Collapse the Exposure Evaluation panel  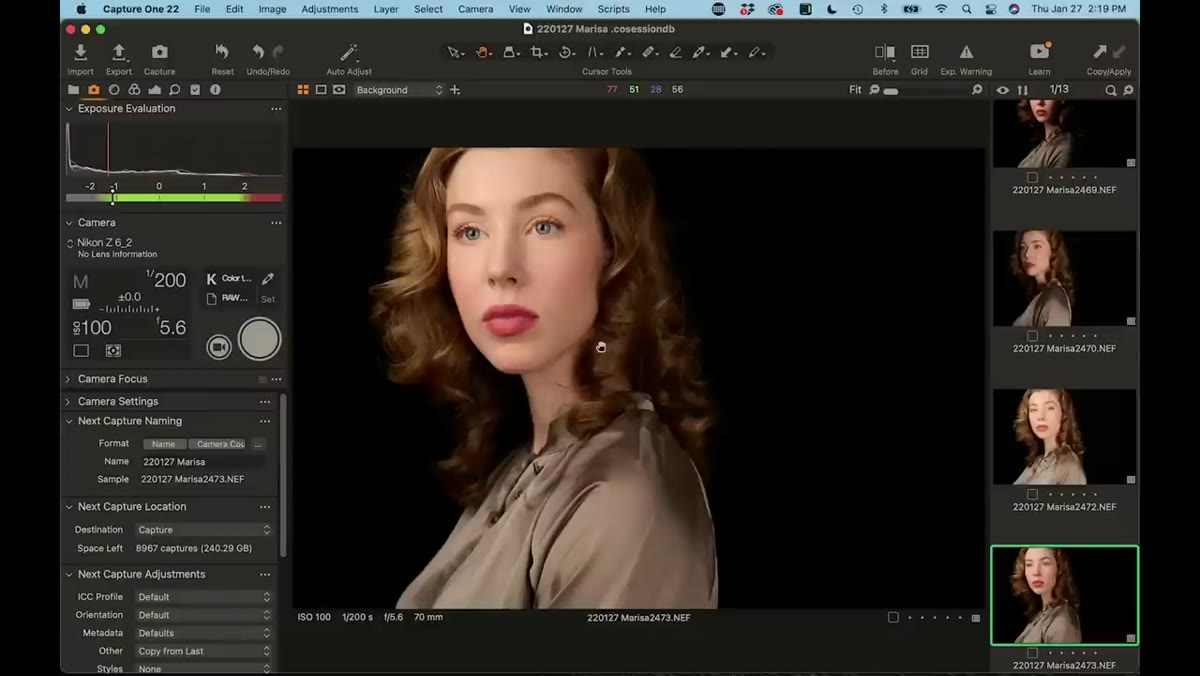(69, 109)
